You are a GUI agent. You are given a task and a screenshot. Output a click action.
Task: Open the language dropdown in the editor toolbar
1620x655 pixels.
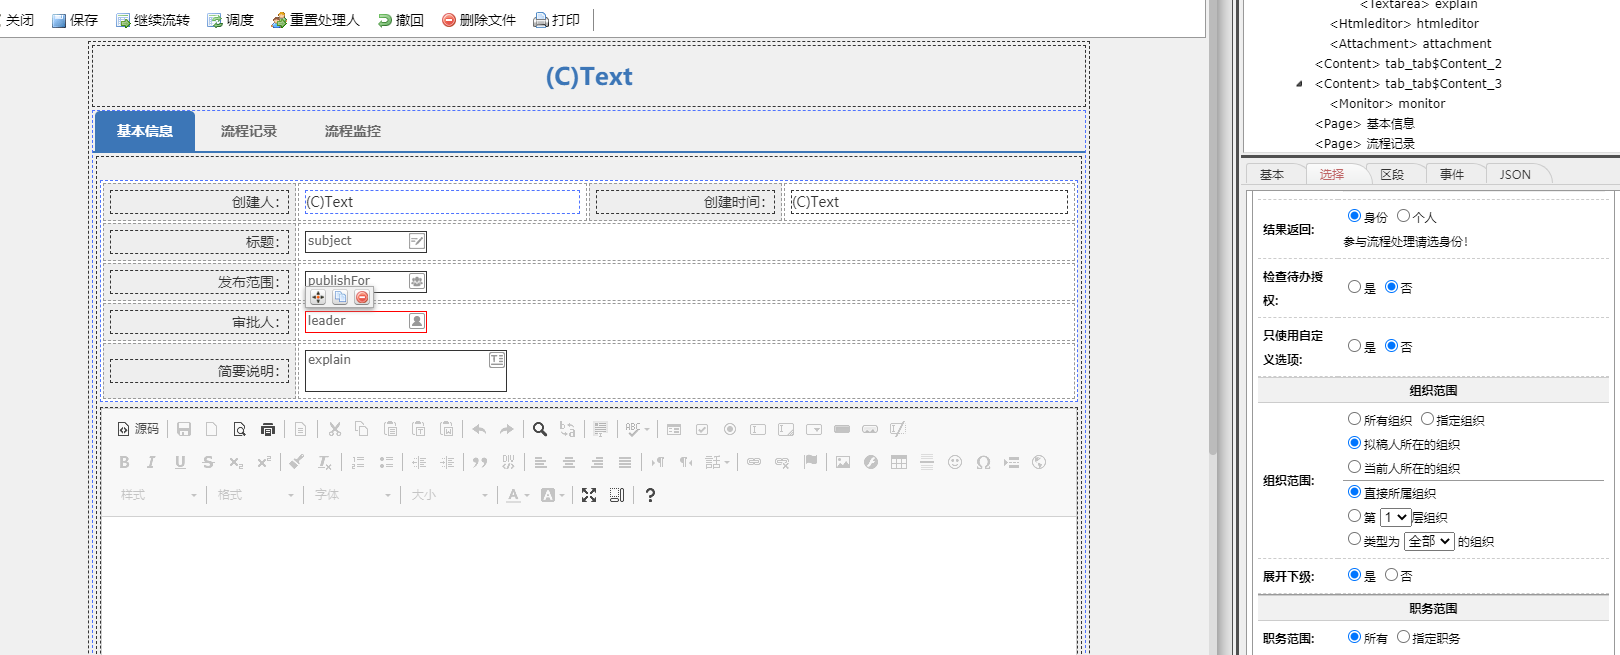click(717, 462)
